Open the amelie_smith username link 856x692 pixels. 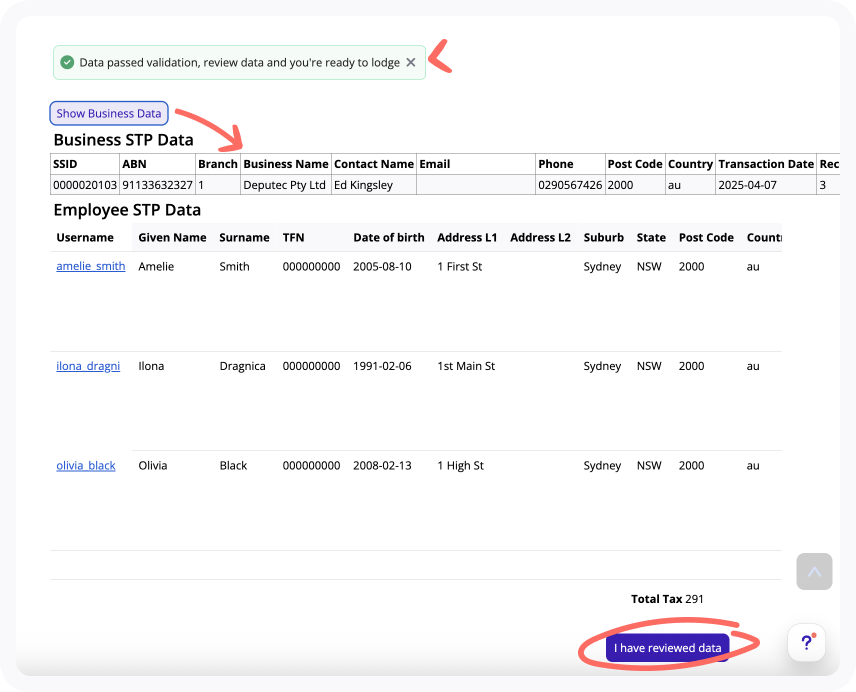pos(91,266)
